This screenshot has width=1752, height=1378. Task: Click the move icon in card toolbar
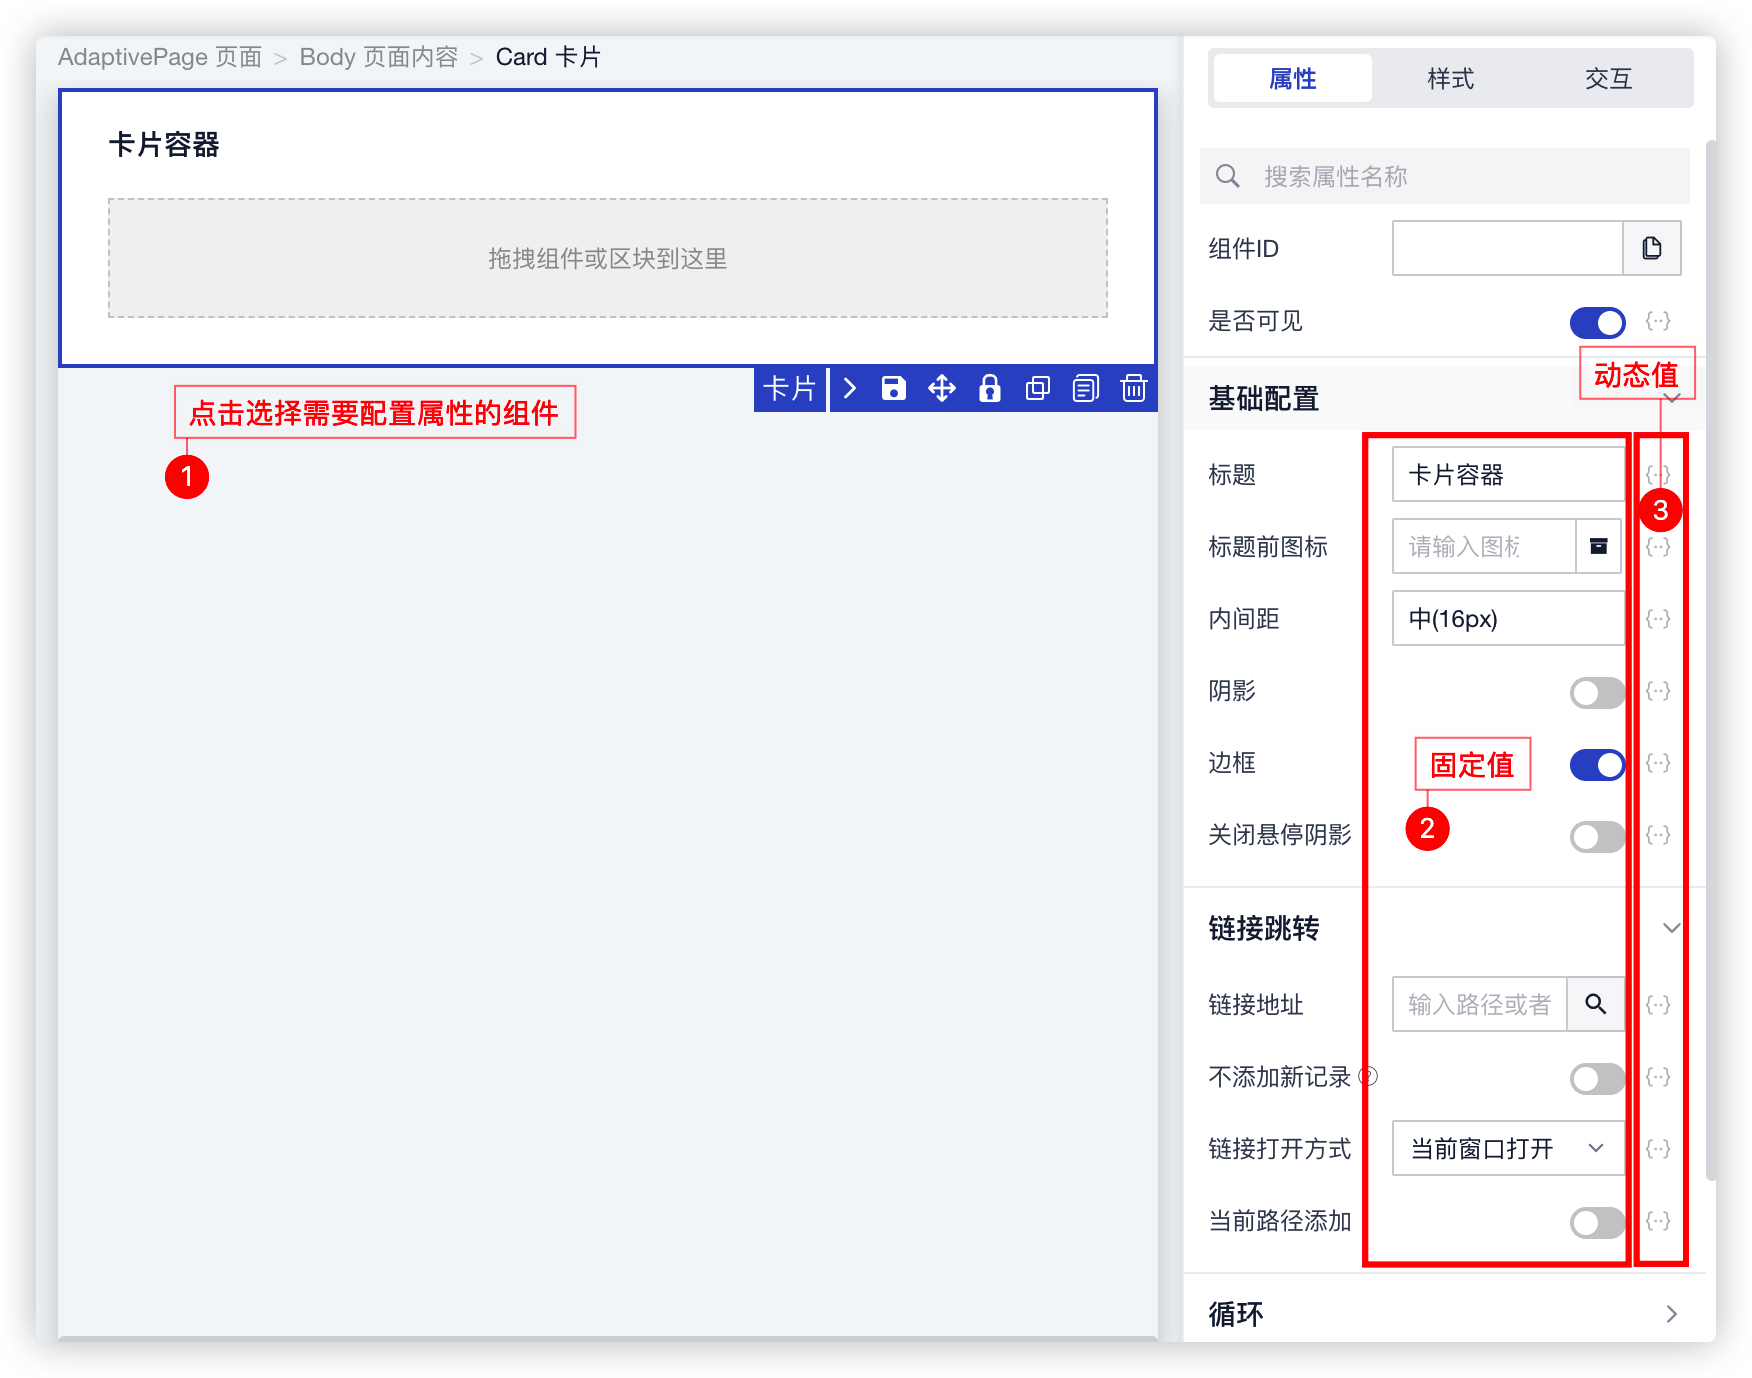point(941,389)
